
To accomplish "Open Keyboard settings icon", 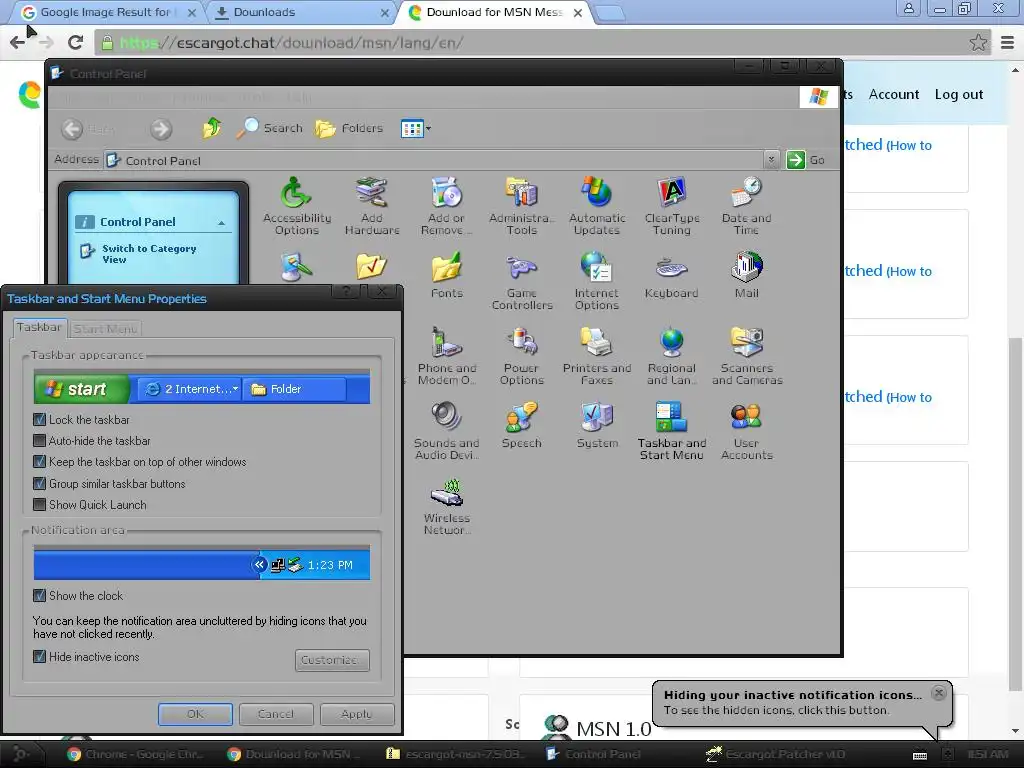I will coord(671,275).
